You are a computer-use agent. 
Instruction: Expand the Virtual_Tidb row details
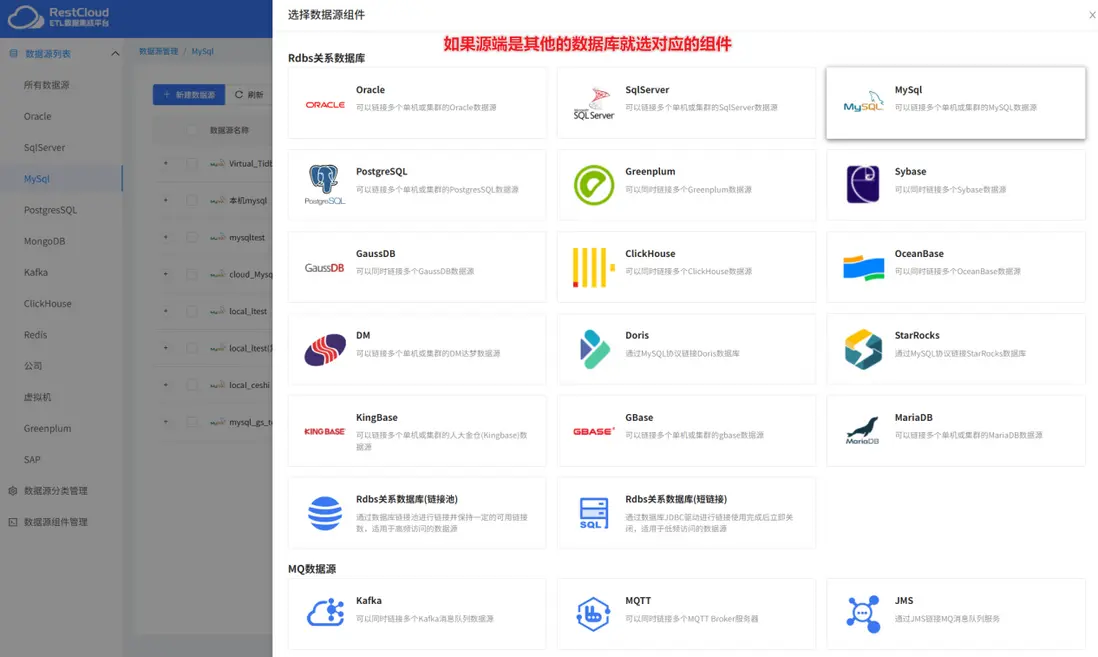[x=166, y=163]
